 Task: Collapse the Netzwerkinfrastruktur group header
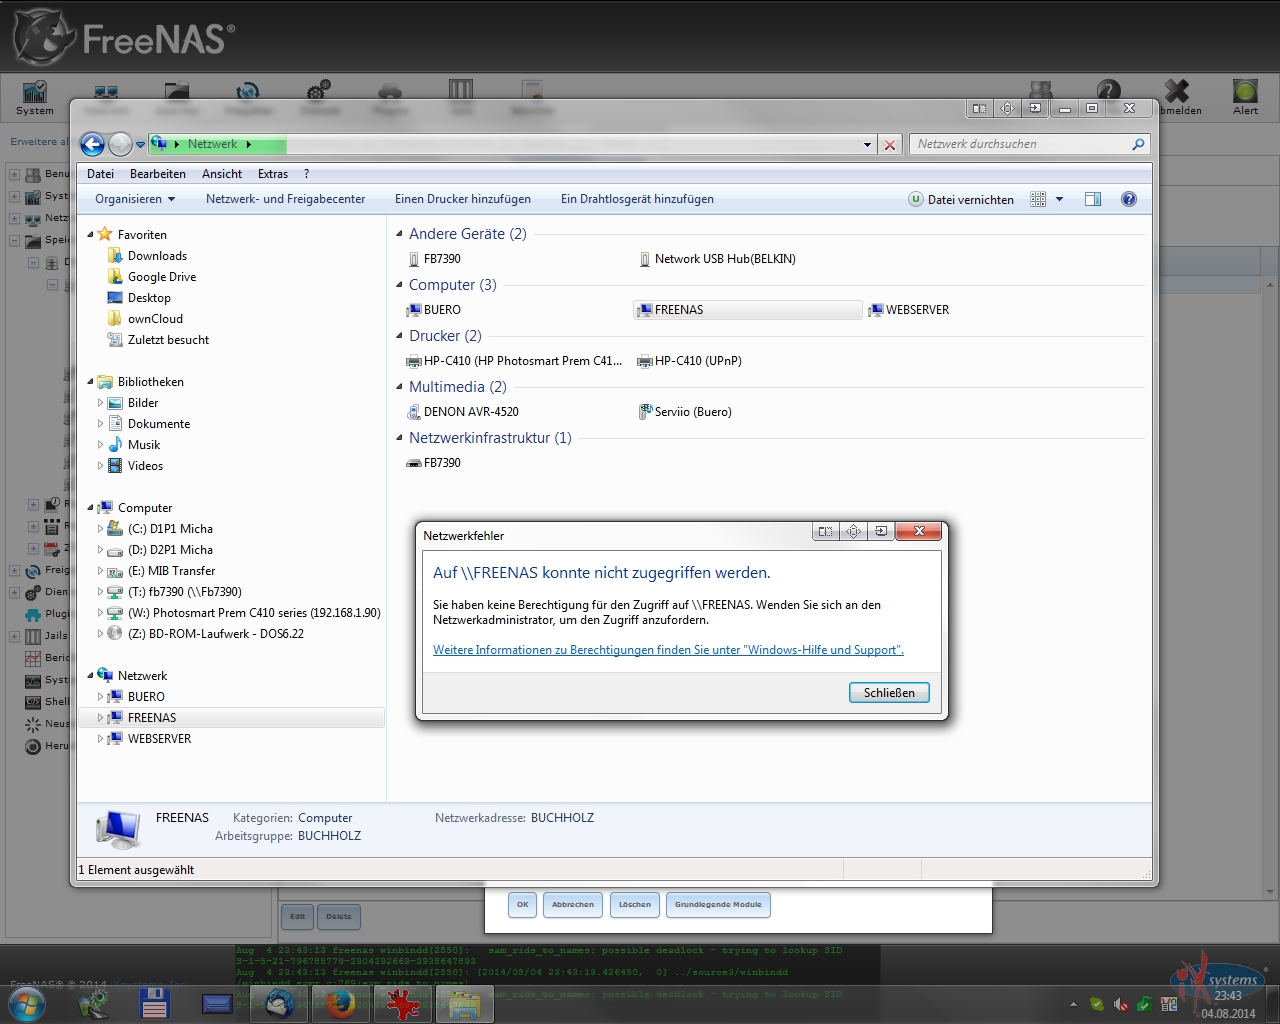coord(400,438)
